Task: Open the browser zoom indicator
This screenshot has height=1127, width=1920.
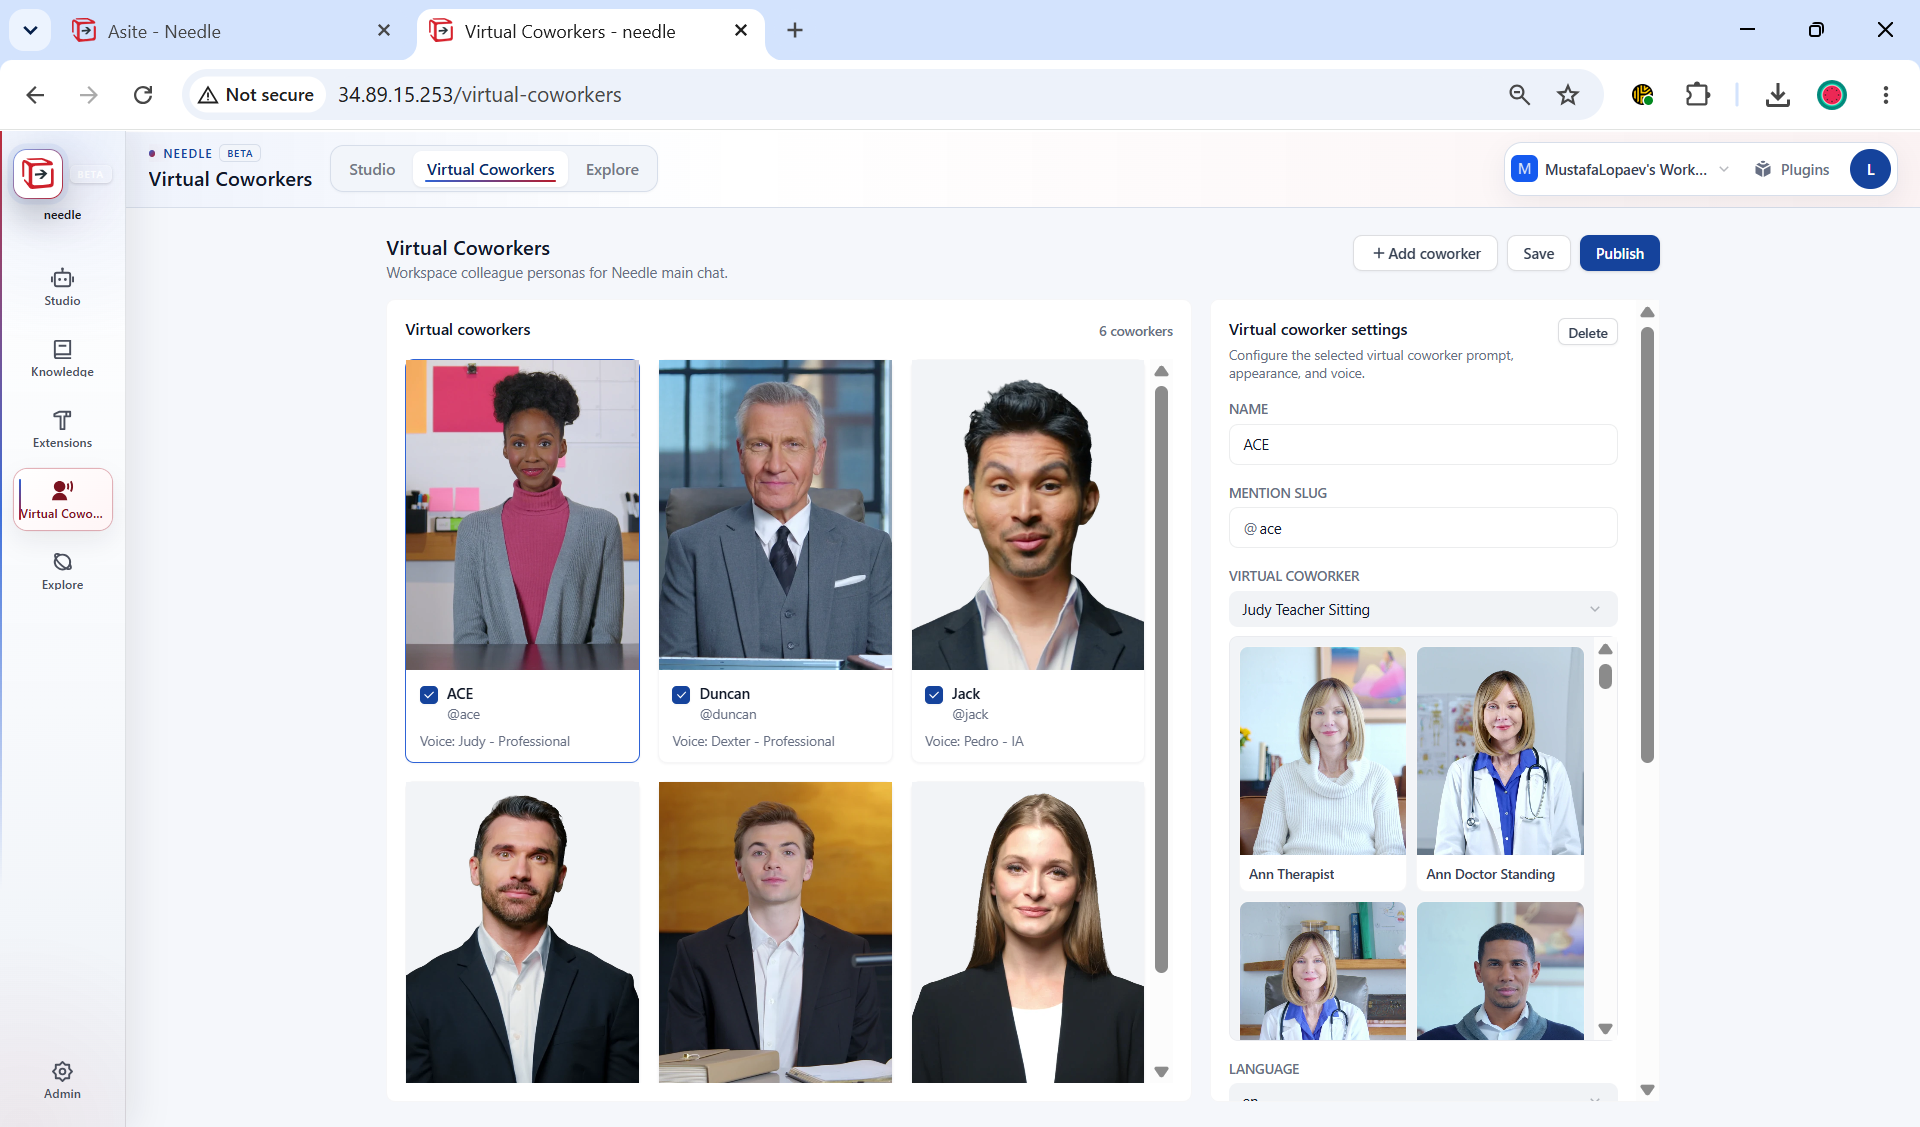Action: (x=1519, y=95)
